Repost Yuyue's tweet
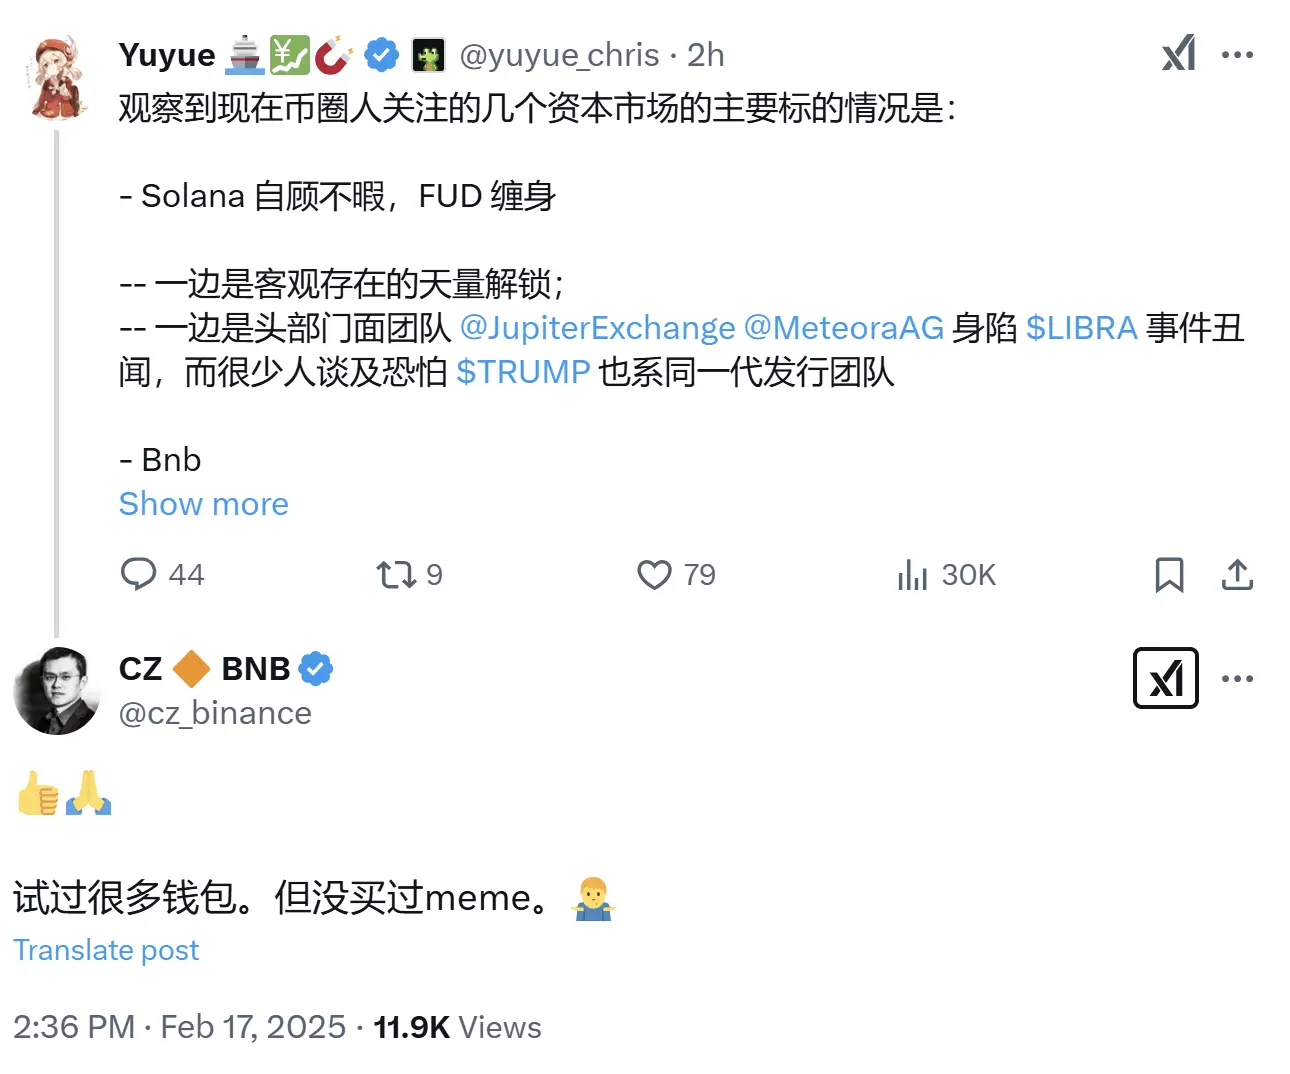 click(x=394, y=575)
